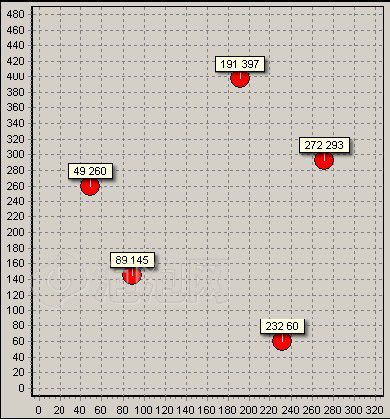Click the 272 293 tooltip label
390x419 pixels.
click(324, 145)
